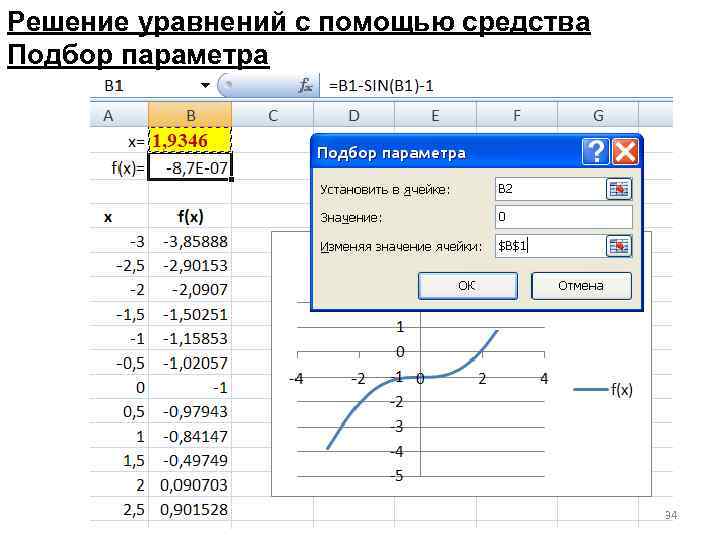Select the x cell with value 1,5
720x540 pixels.
pyautogui.click(x=119, y=460)
